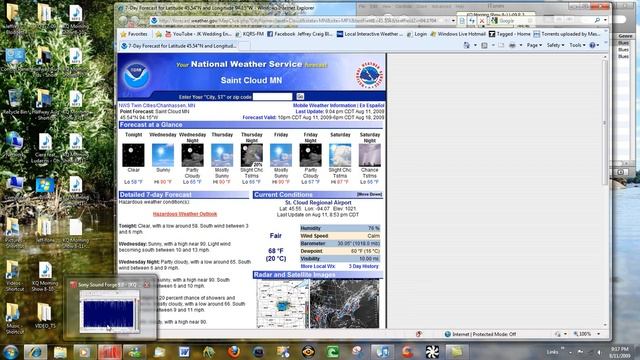Click NWS Twin Cities/Chanhassen, MN link
Screen dimensions: 640x360
[157, 105]
